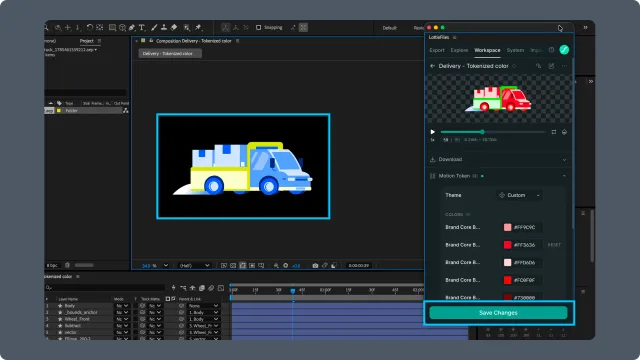Select the Project panel tab

tap(87, 41)
